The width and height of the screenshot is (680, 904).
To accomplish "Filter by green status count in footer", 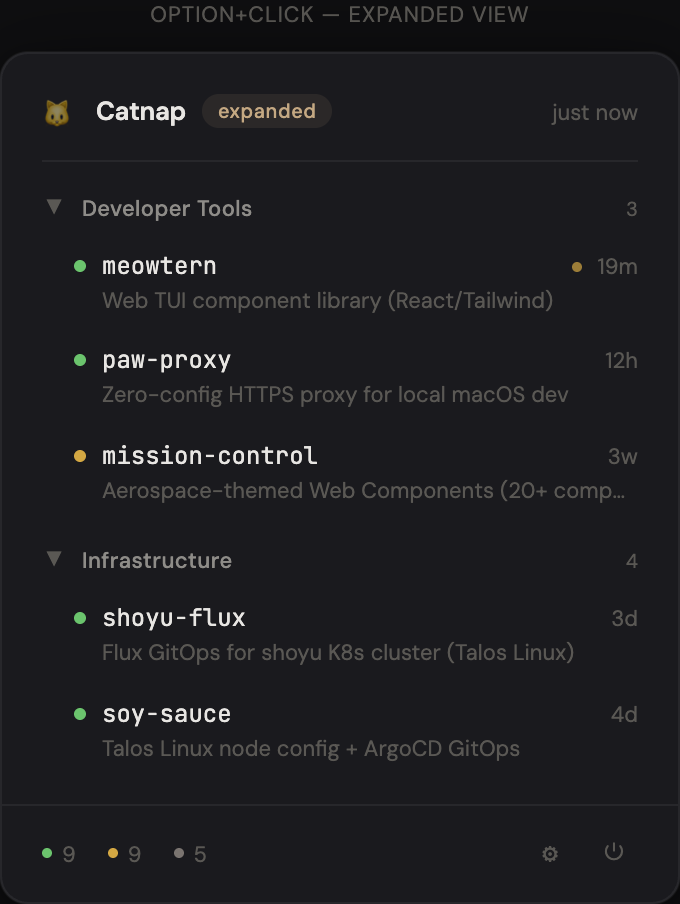I will click(58, 854).
